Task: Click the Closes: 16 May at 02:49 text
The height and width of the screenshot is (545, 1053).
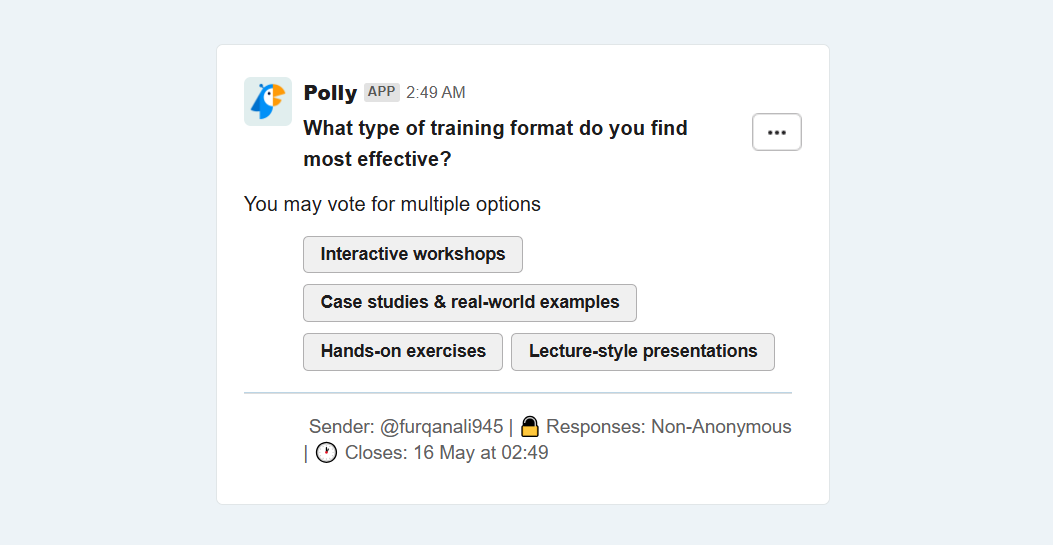Action: click(447, 452)
